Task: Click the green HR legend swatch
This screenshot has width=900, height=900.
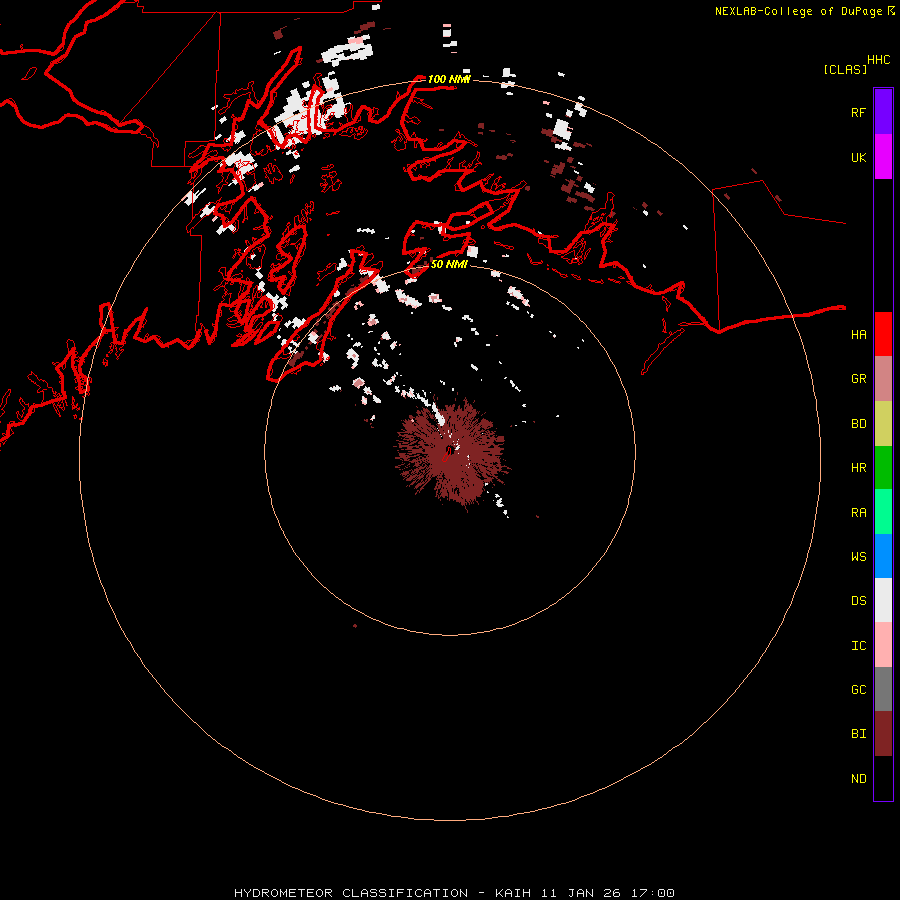Action: (883, 468)
